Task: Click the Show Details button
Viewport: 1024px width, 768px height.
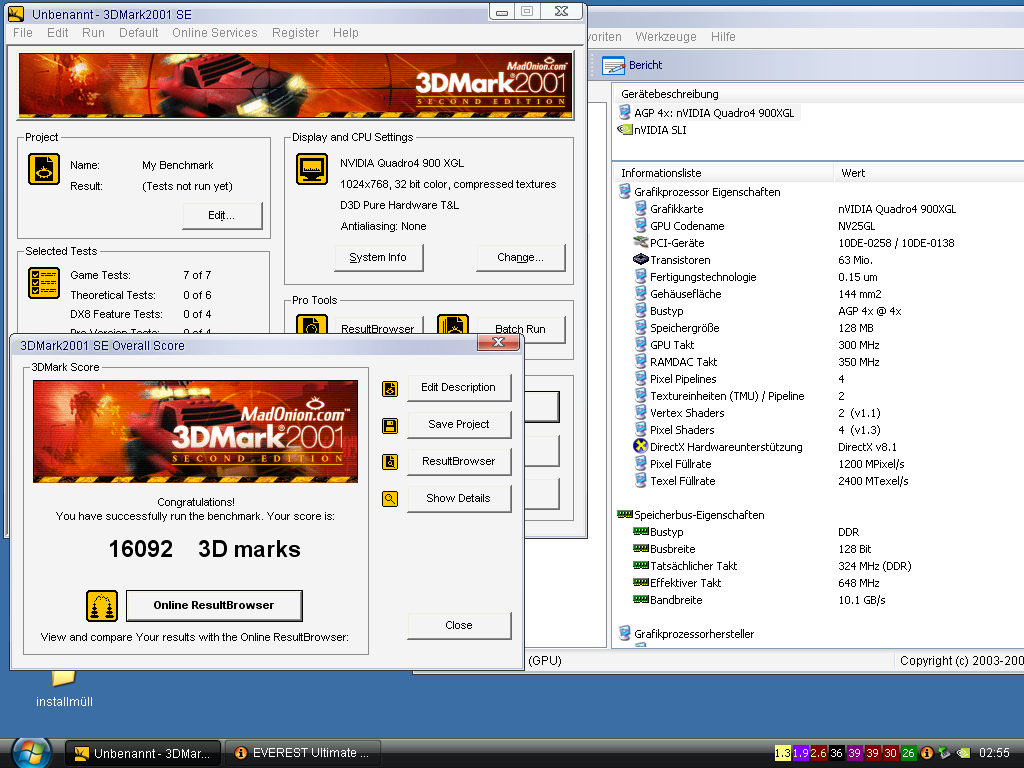Action: [458, 498]
